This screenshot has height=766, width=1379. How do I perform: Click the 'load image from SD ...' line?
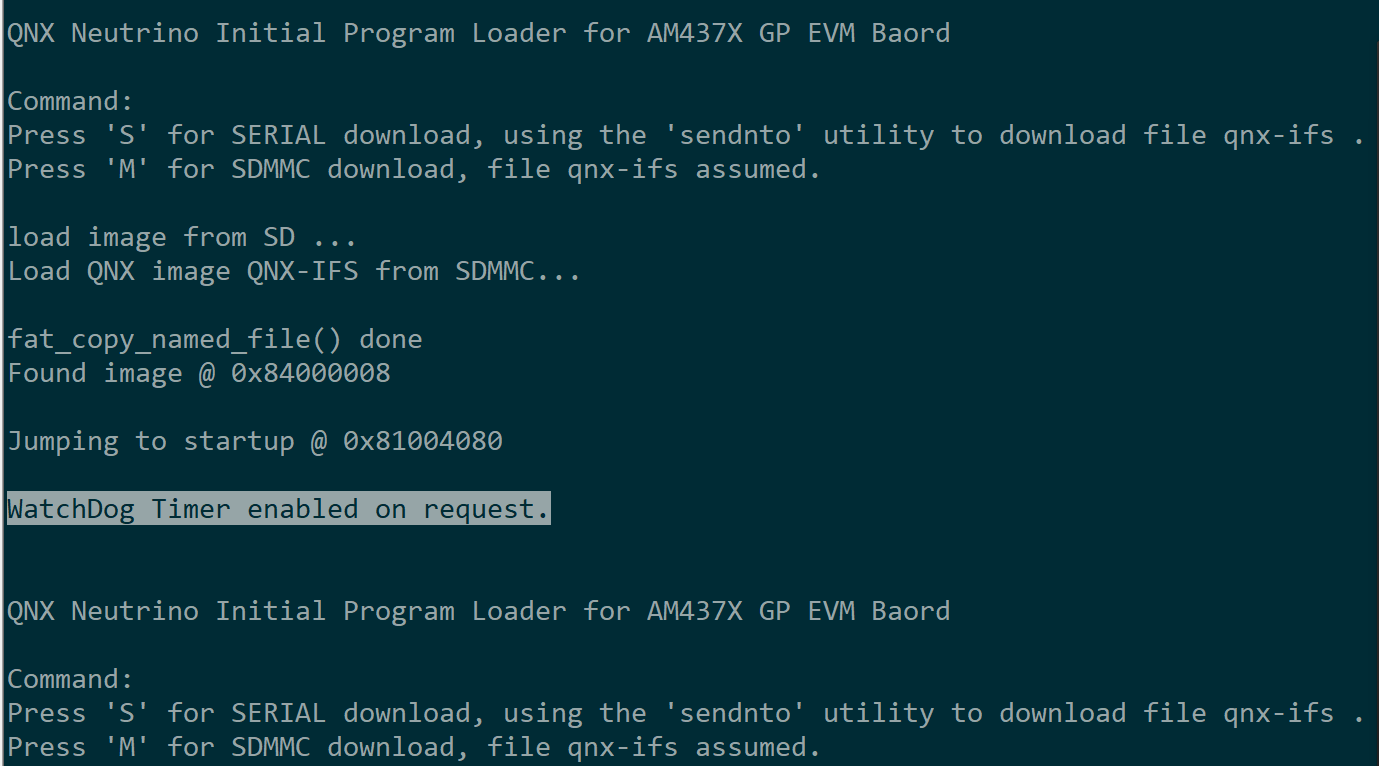[181, 238]
